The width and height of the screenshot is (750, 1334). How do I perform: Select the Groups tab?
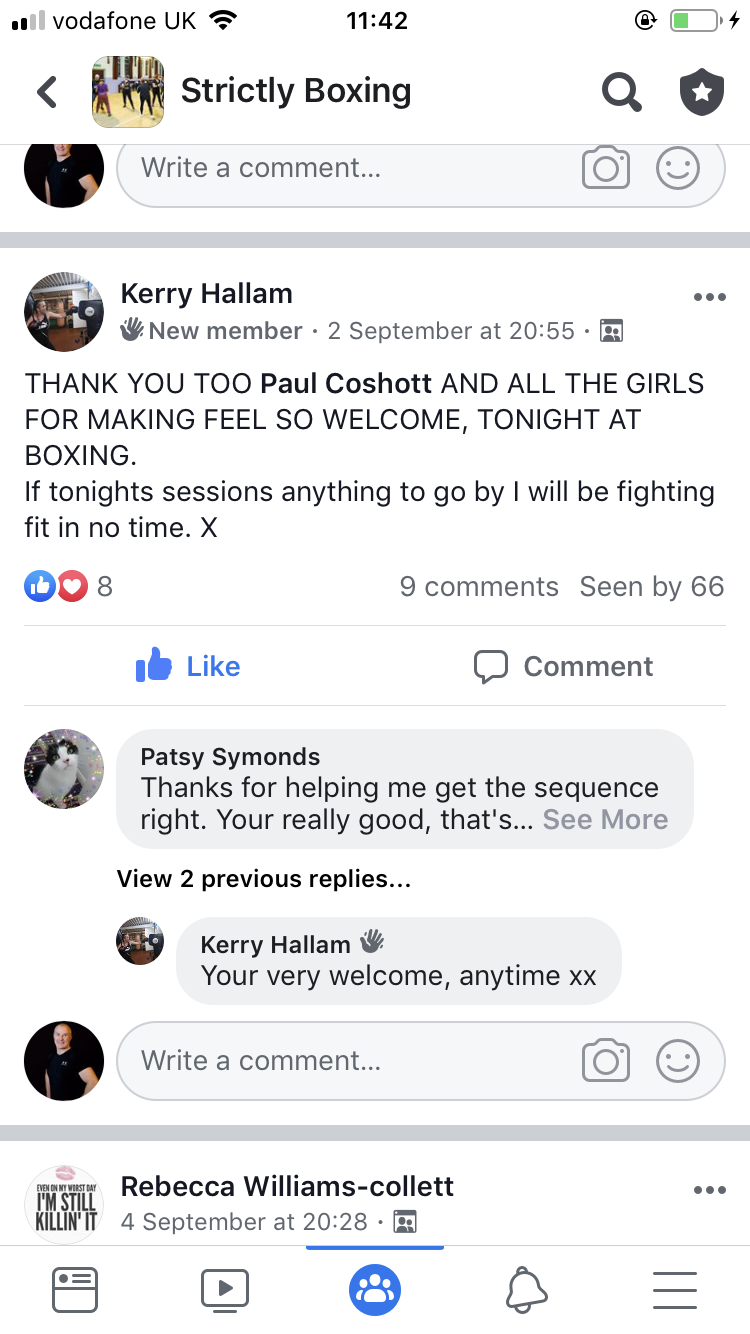pos(375,1289)
